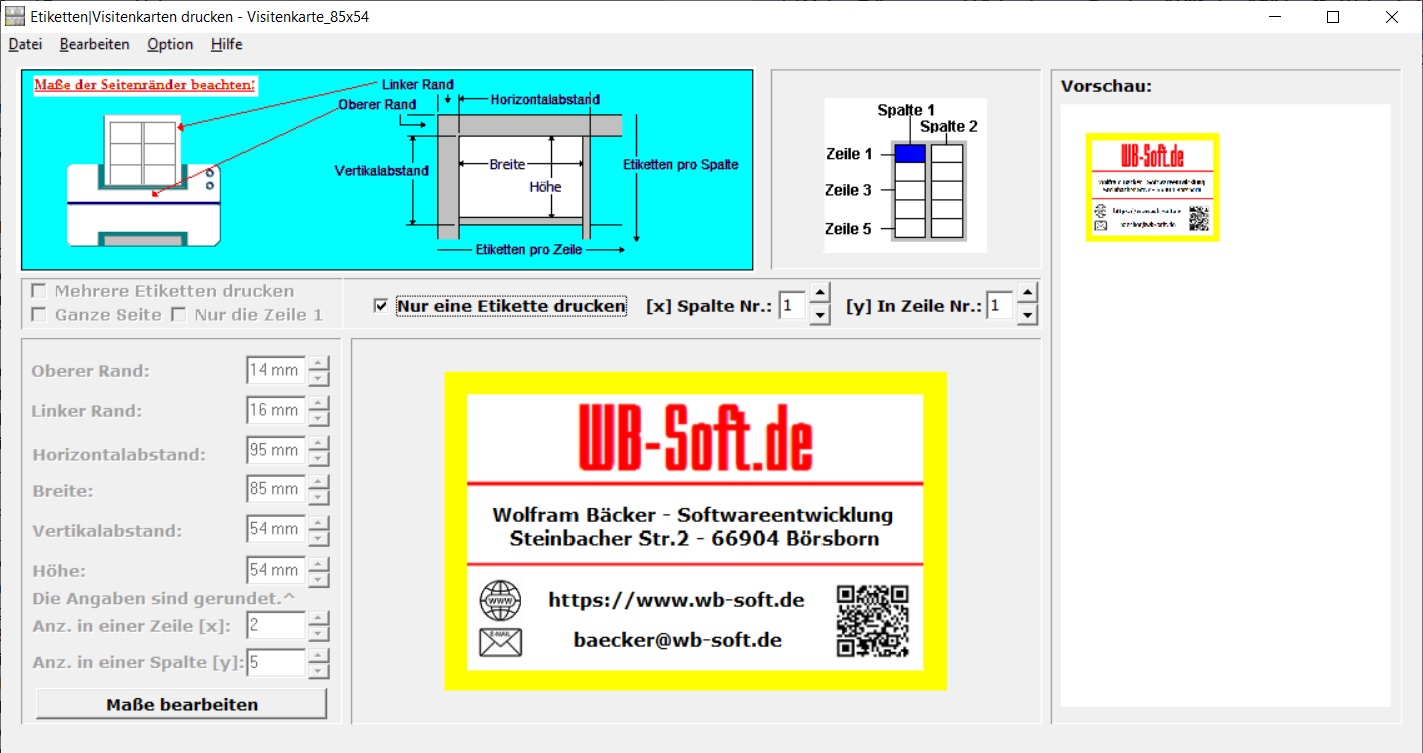Increase 'Anz. in einer Zeile' up arrow
This screenshot has height=753, width=1423.
319,619
